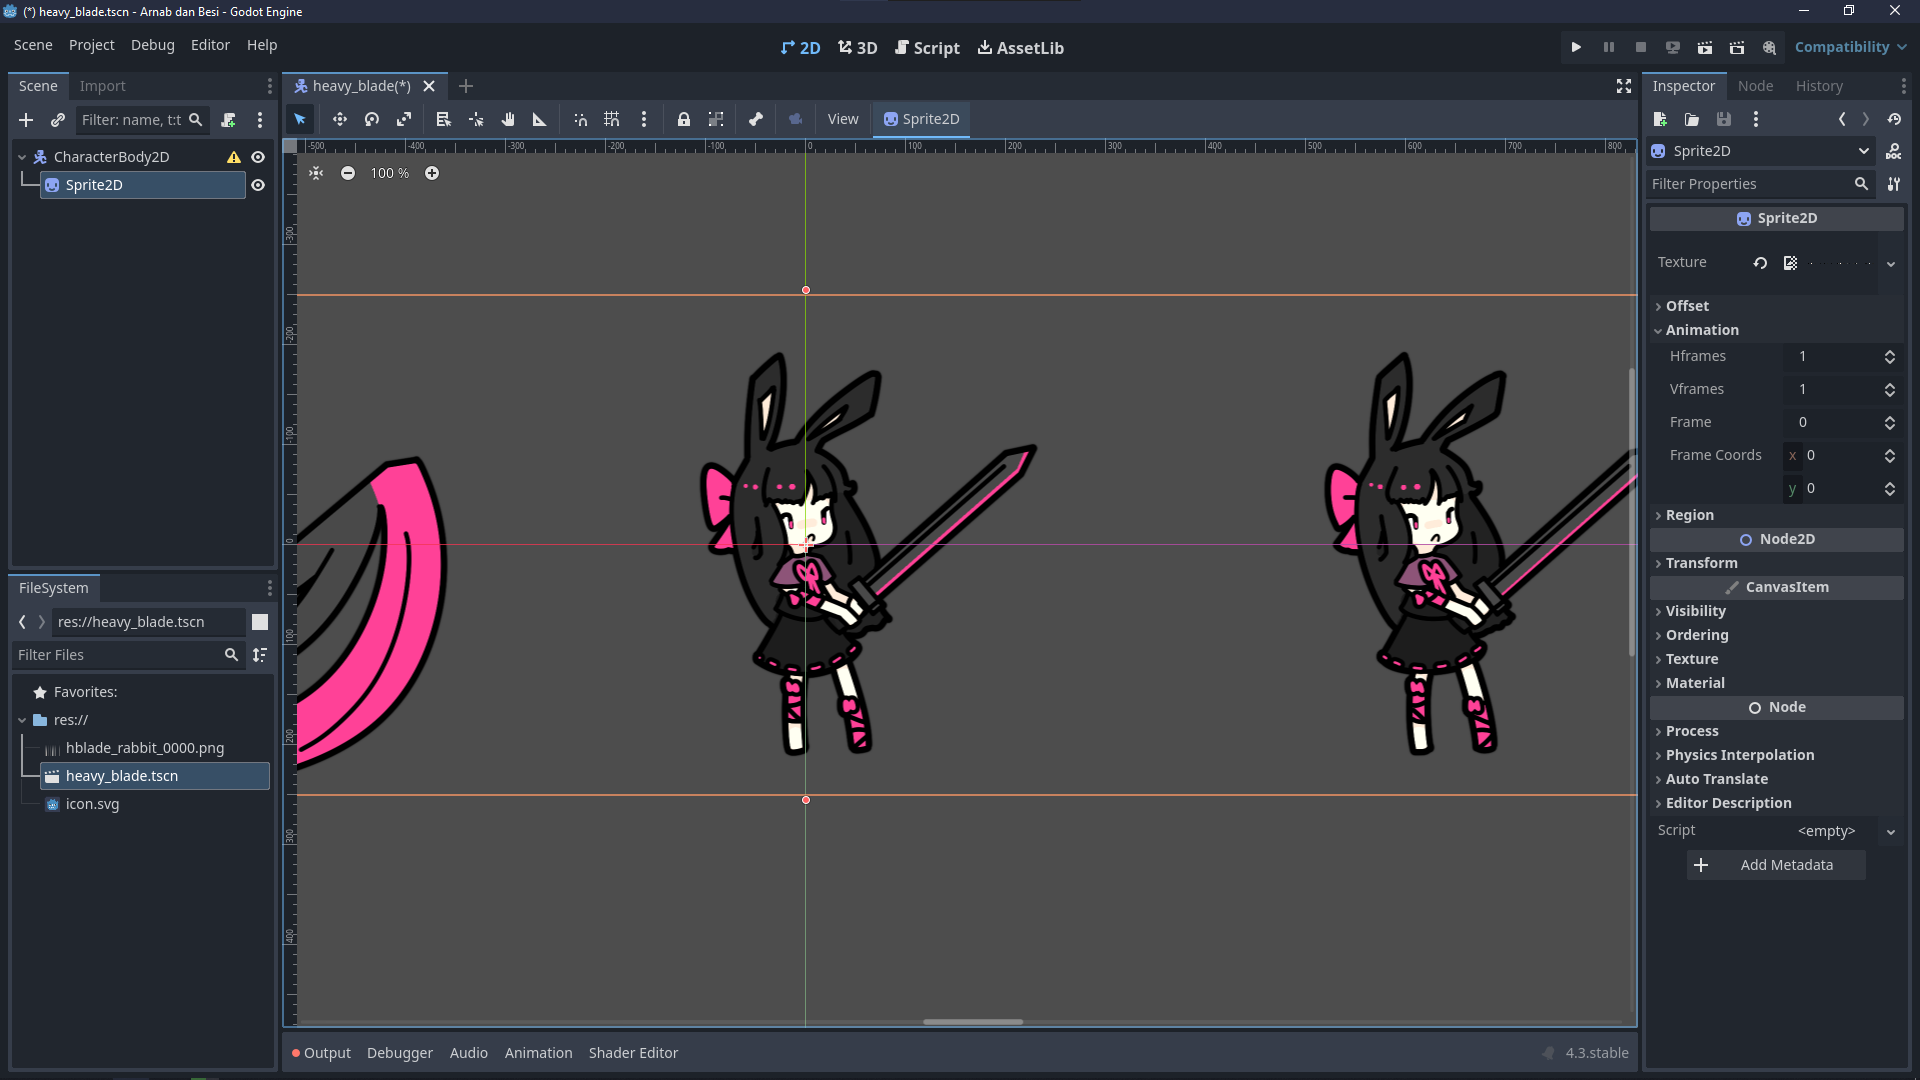Image resolution: width=1920 pixels, height=1080 pixels.
Task: Activate the Rotate Mode tool
Action: [372, 119]
